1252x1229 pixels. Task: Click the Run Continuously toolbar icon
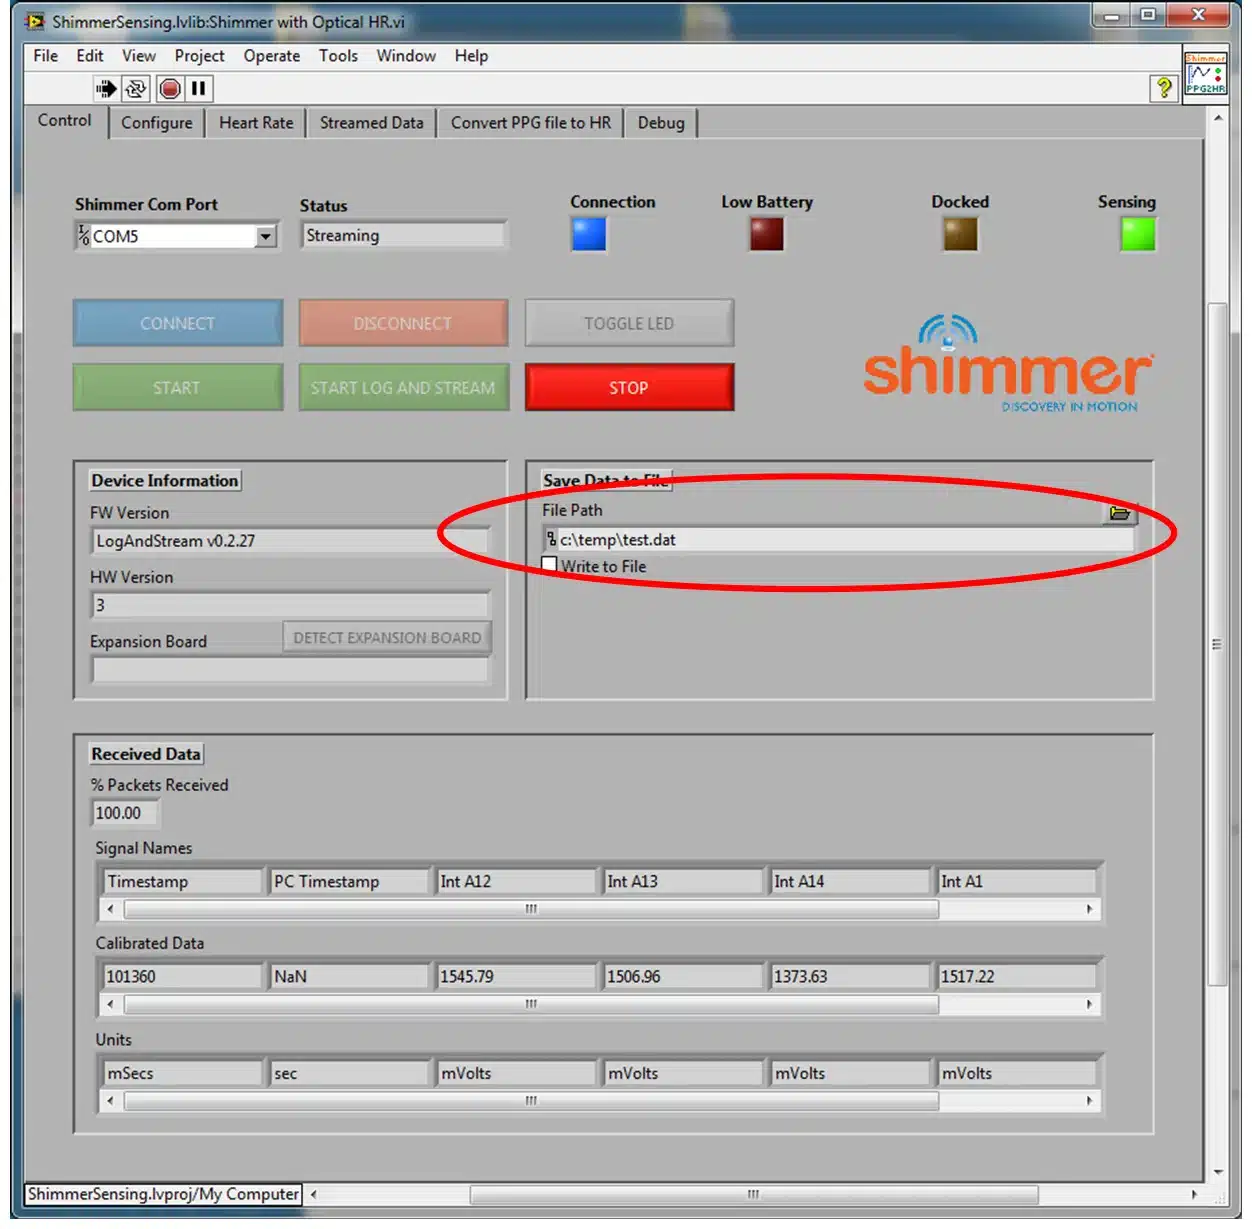[x=136, y=89]
